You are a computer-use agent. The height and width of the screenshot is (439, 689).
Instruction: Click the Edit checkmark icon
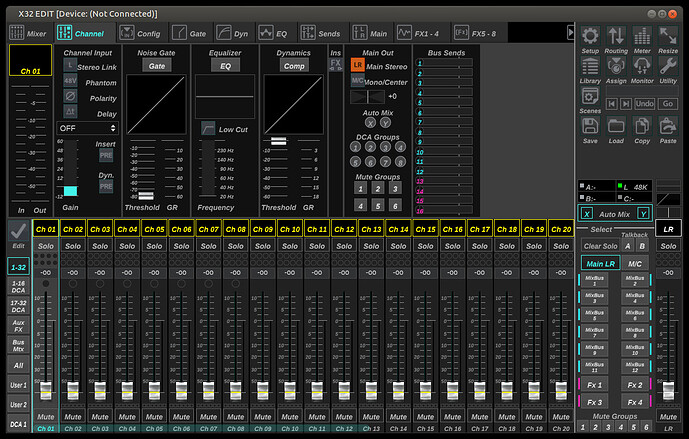tap(18, 230)
